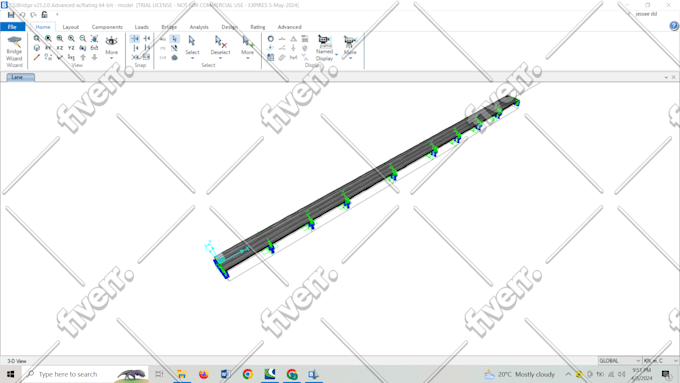Click the PS previous selection icon
The width and height of the screenshot is (680, 383).
(x=163, y=48)
